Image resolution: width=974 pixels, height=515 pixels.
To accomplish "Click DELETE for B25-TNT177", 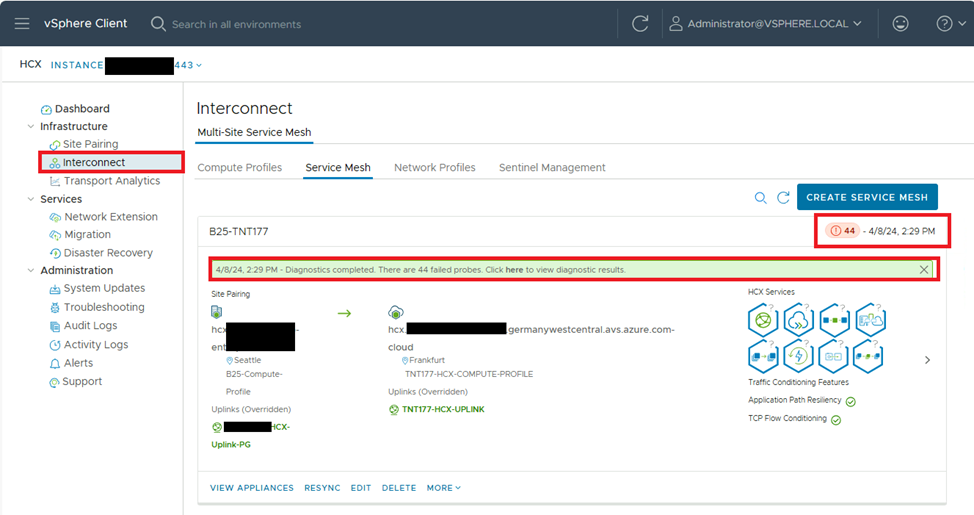I will (x=399, y=488).
